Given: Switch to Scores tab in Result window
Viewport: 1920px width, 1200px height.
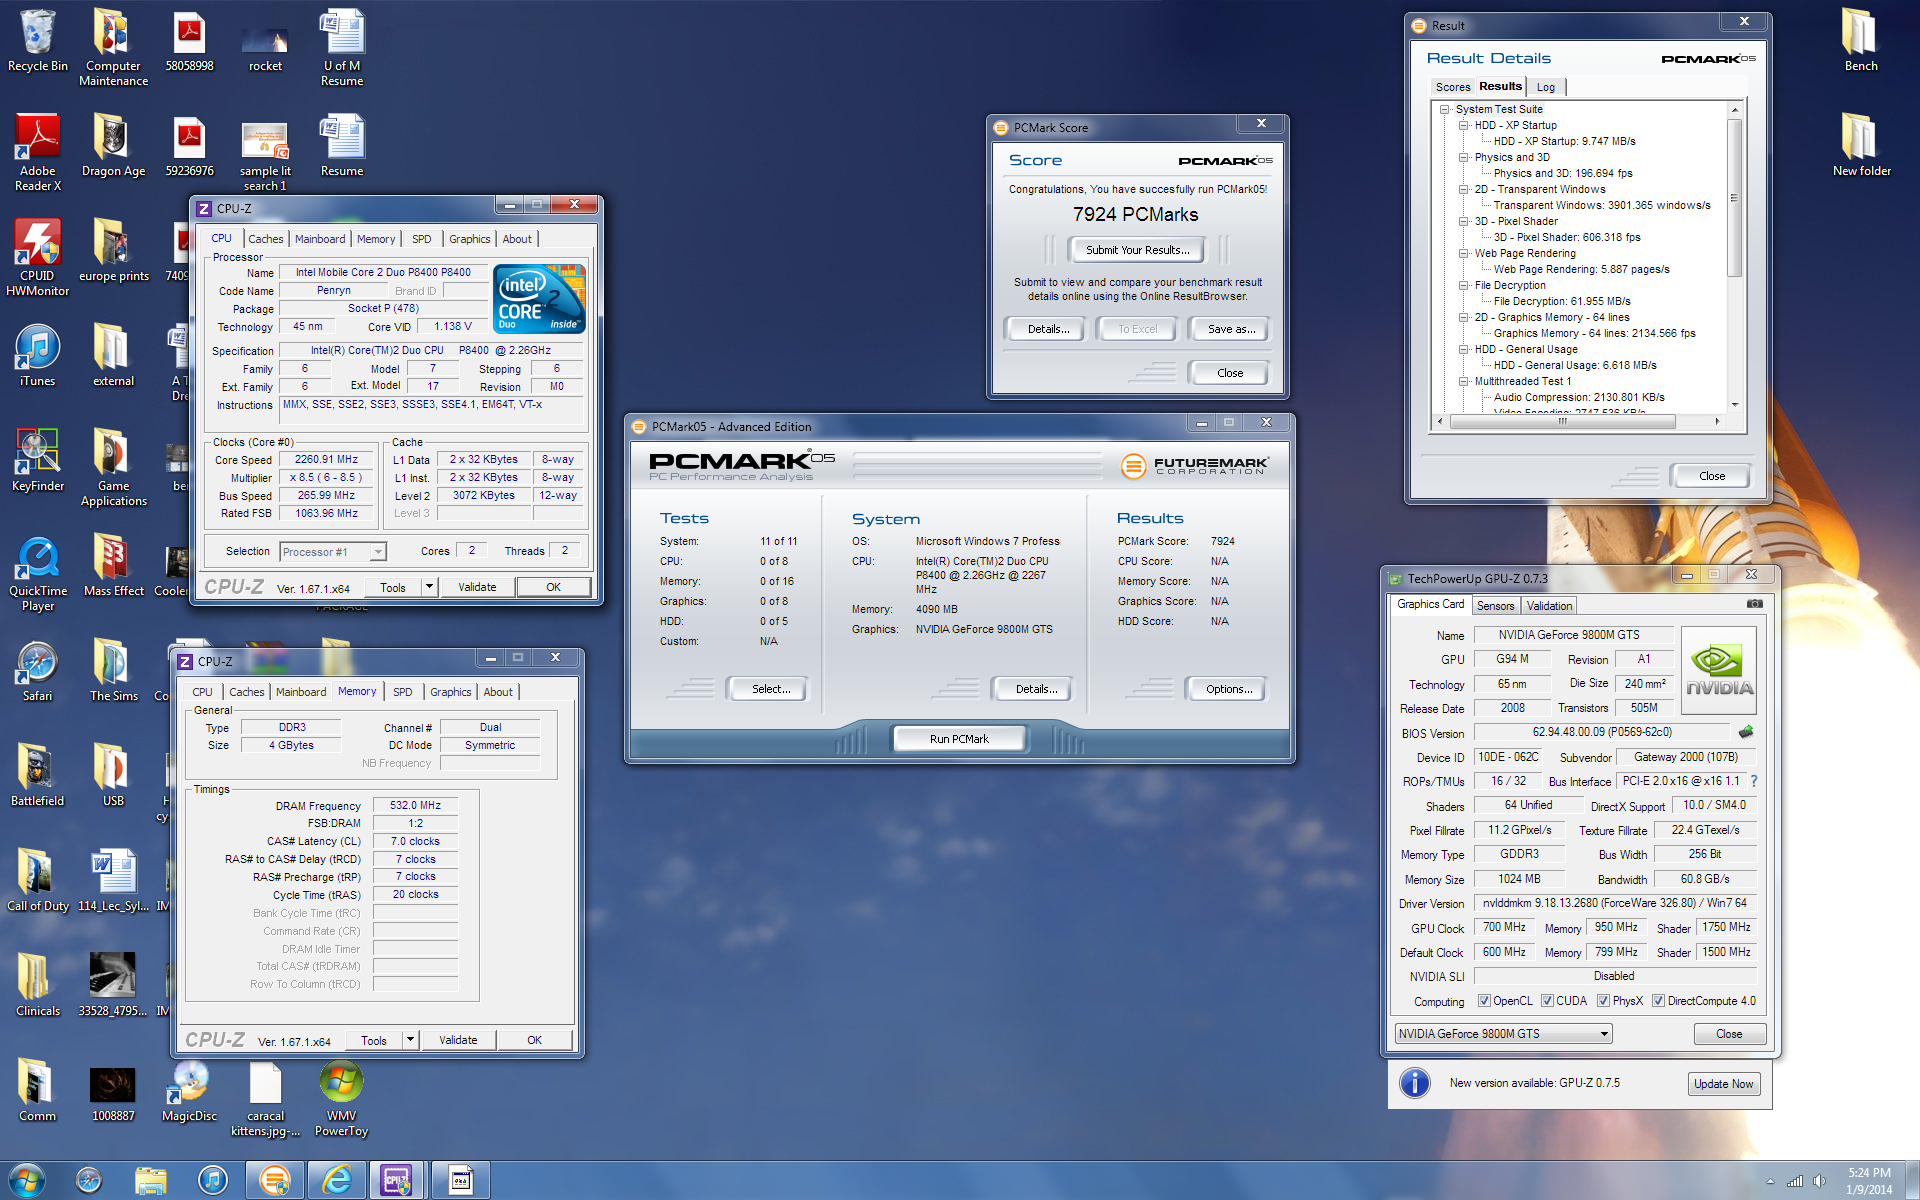Looking at the screenshot, I should [x=1453, y=87].
